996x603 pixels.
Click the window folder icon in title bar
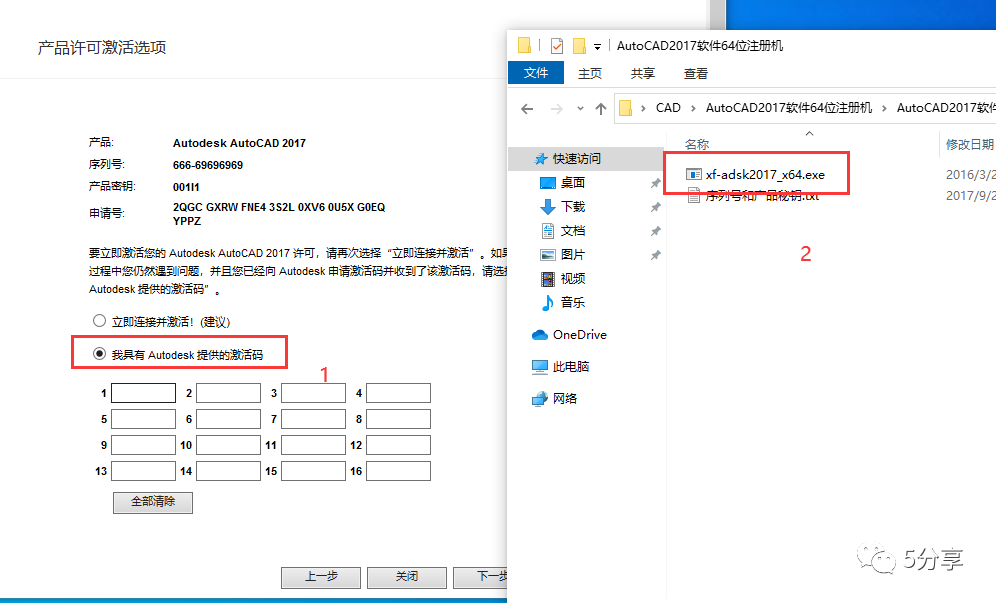click(x=524, y=45)
